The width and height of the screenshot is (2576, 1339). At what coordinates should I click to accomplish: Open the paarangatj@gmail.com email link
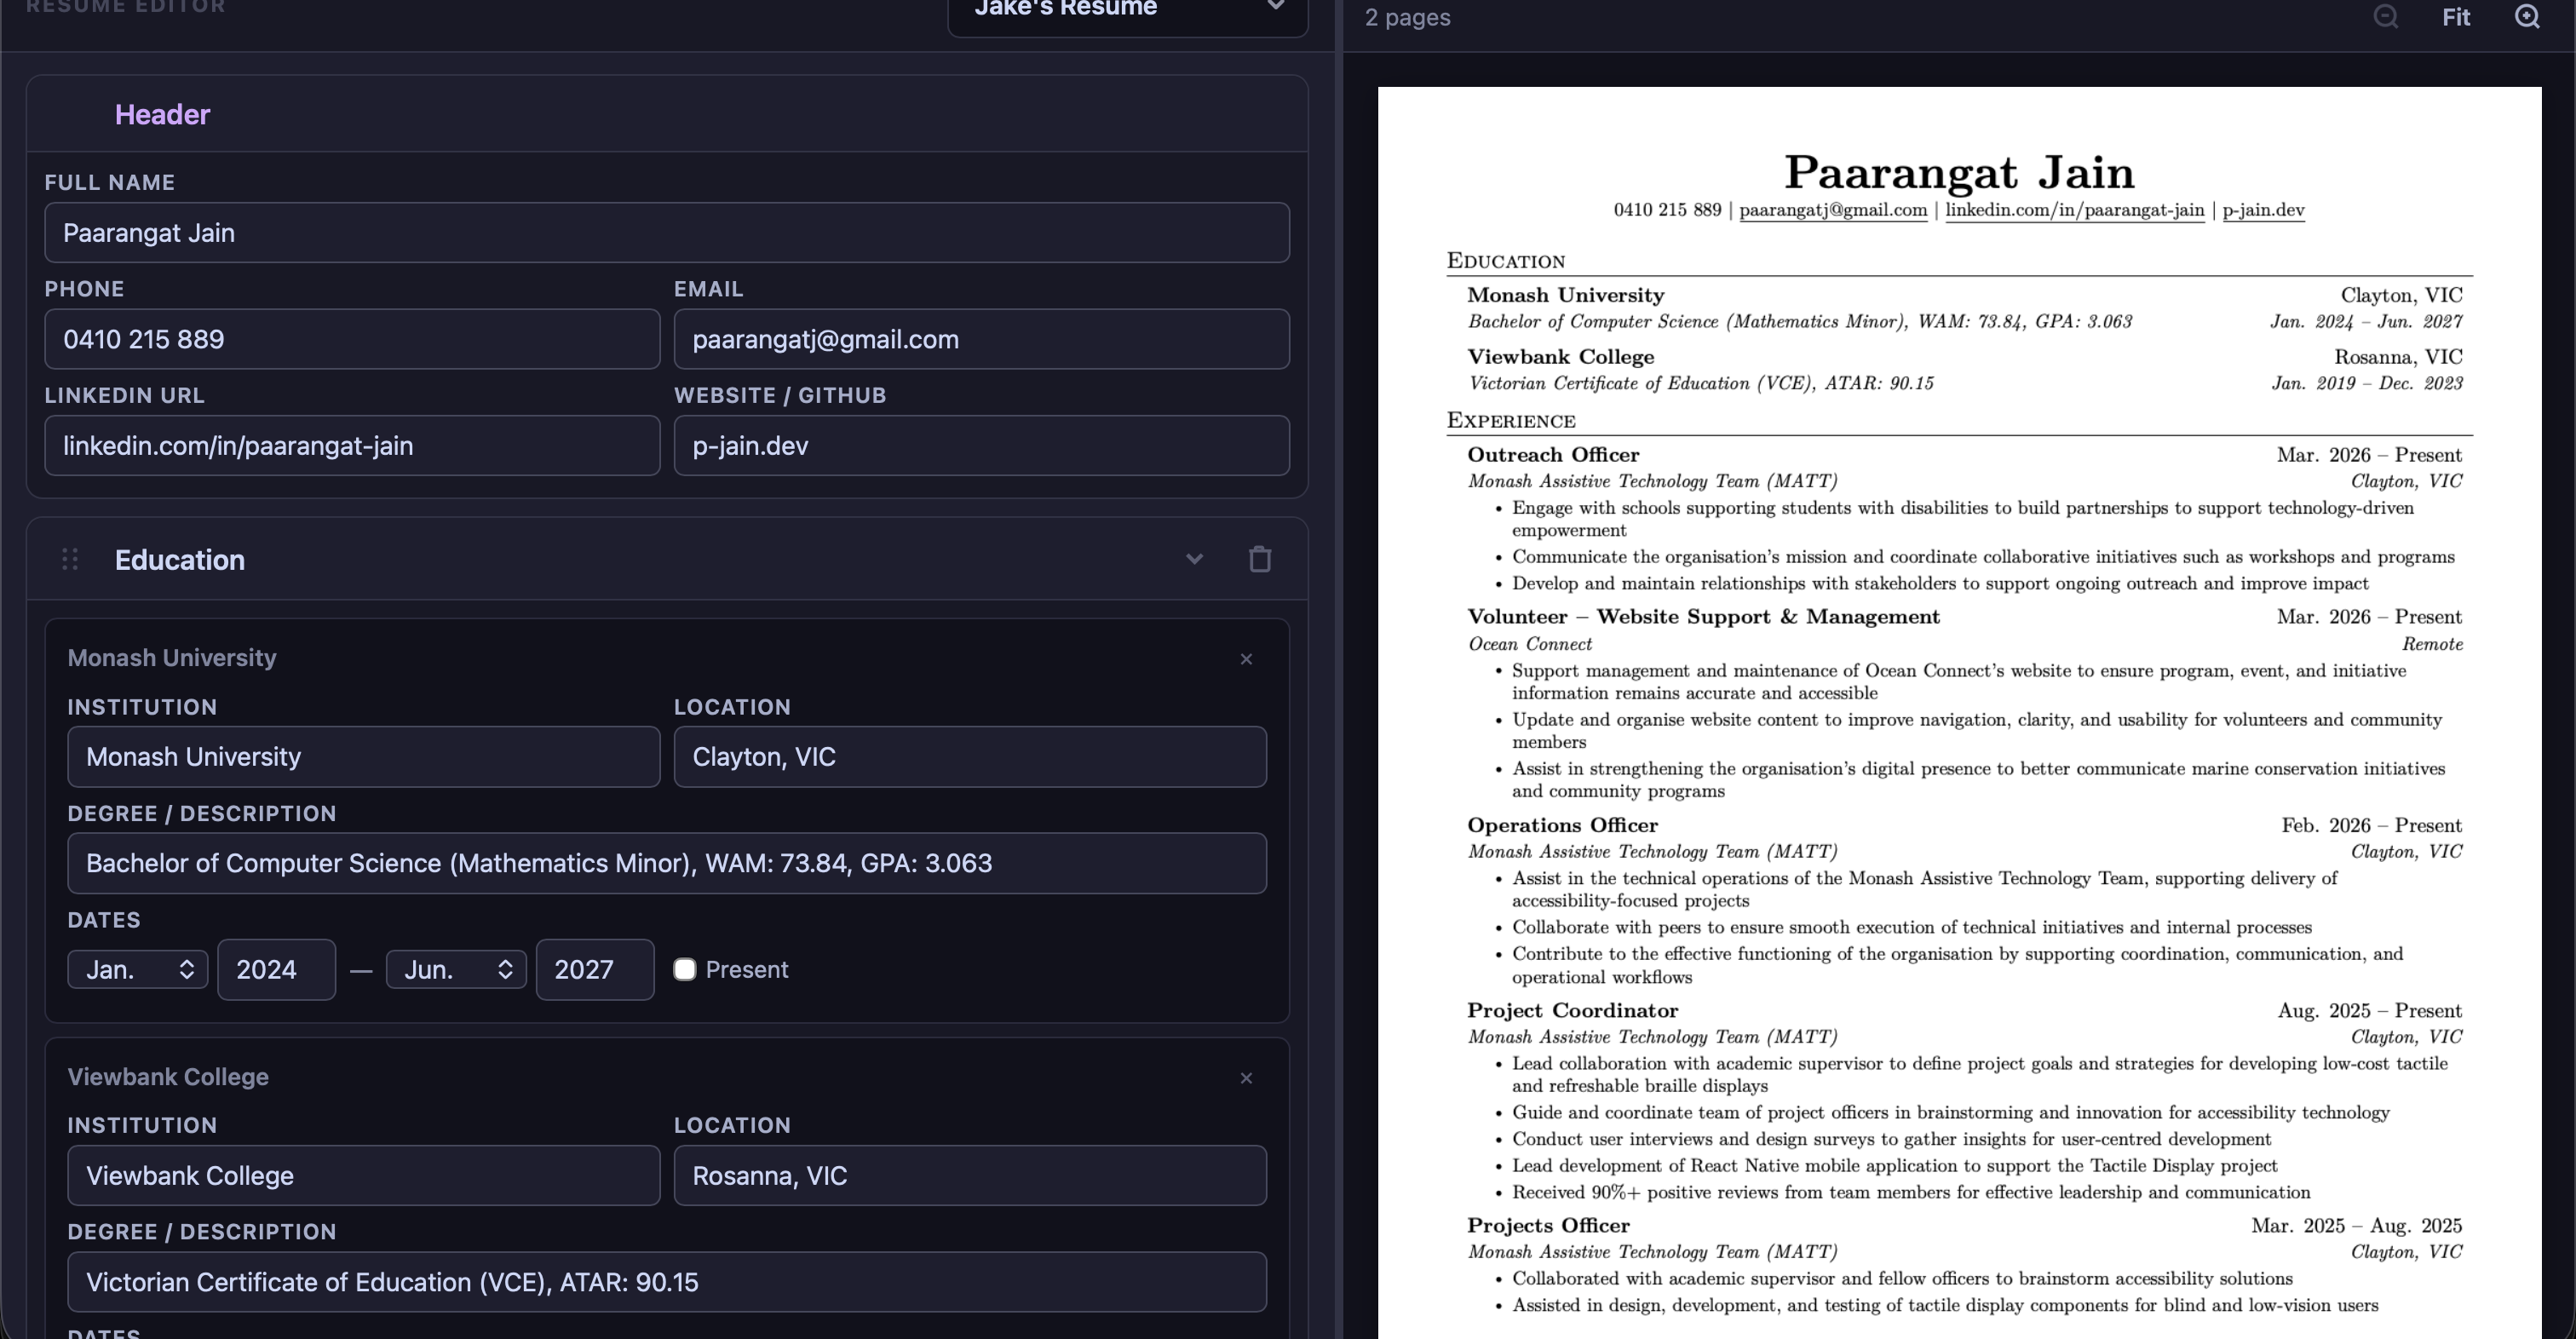point(1833,210)
